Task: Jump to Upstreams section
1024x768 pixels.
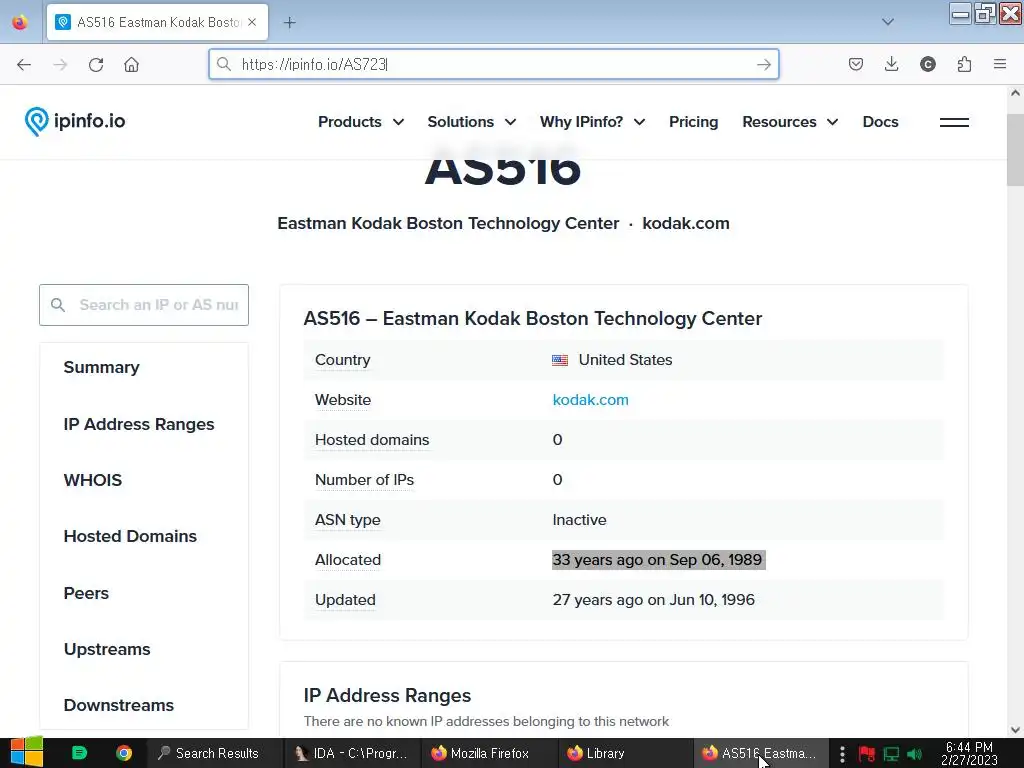Action: (x=107, y=649)
